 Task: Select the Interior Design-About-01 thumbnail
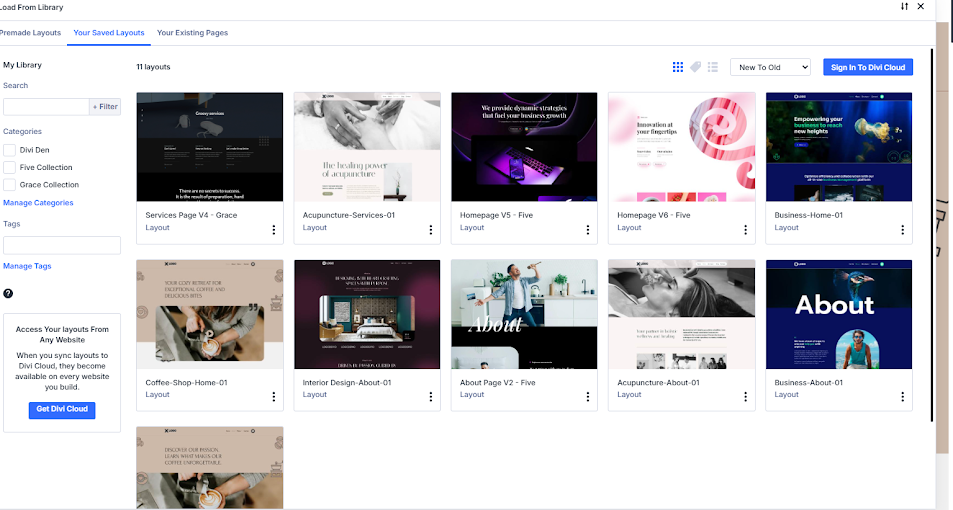coord(367,314)
